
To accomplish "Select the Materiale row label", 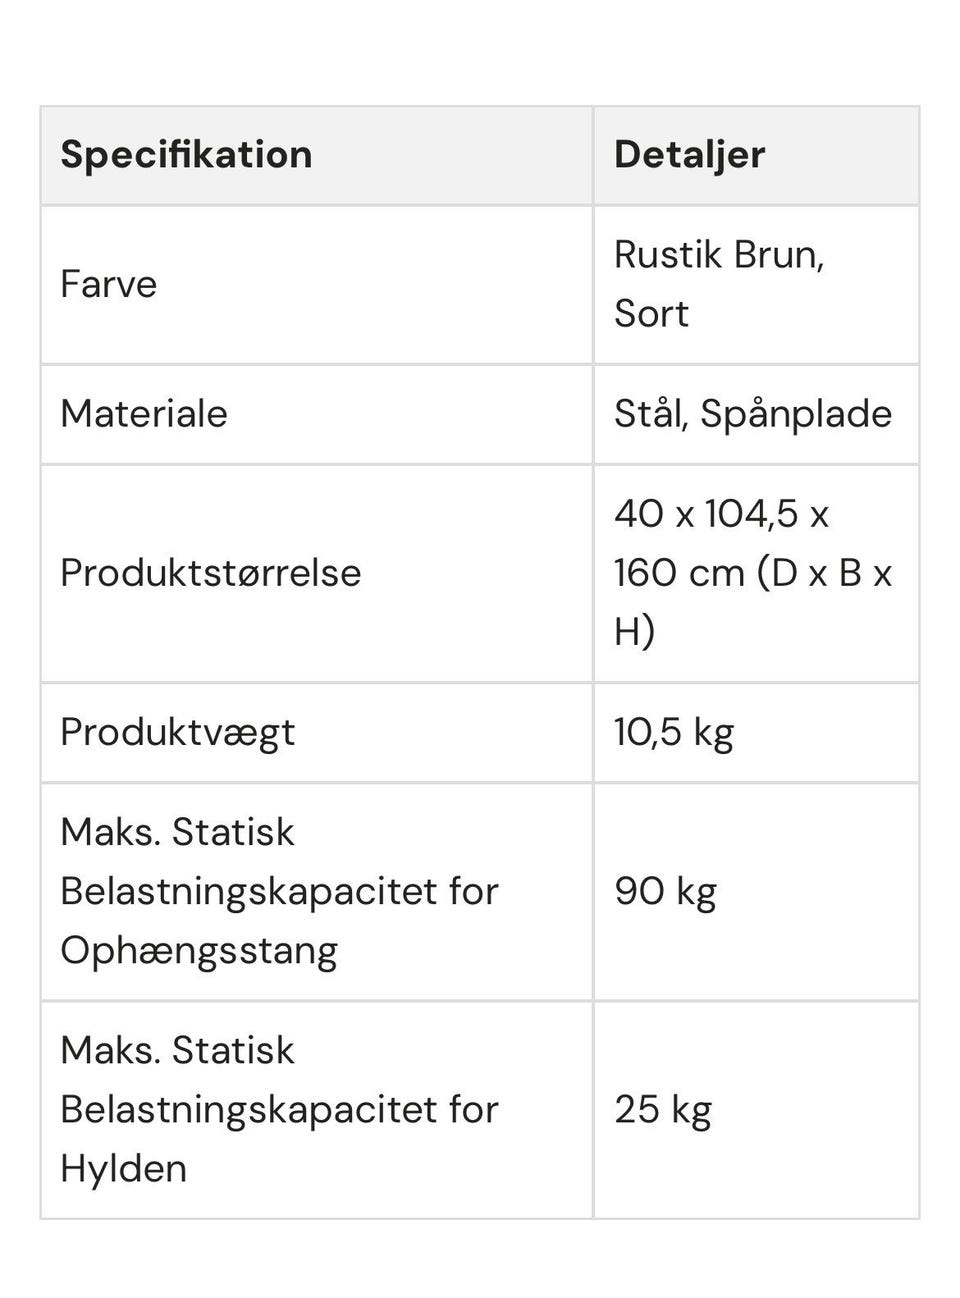I will 143,414.
